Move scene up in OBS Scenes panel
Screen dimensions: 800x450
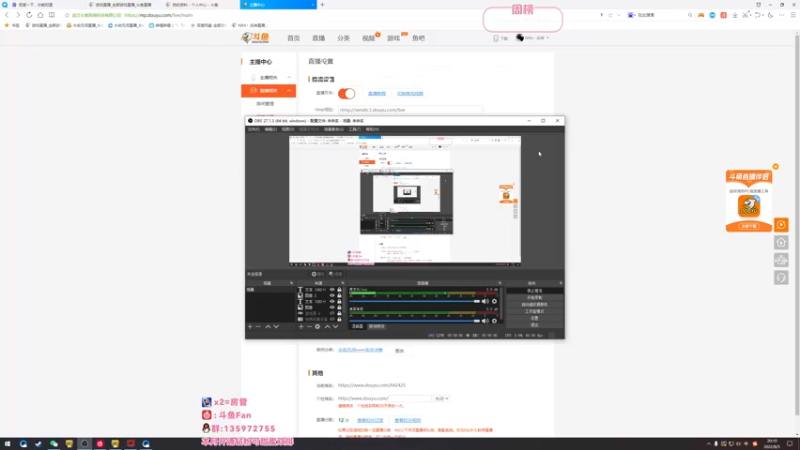pyautogui.click(x=268, y=327)
